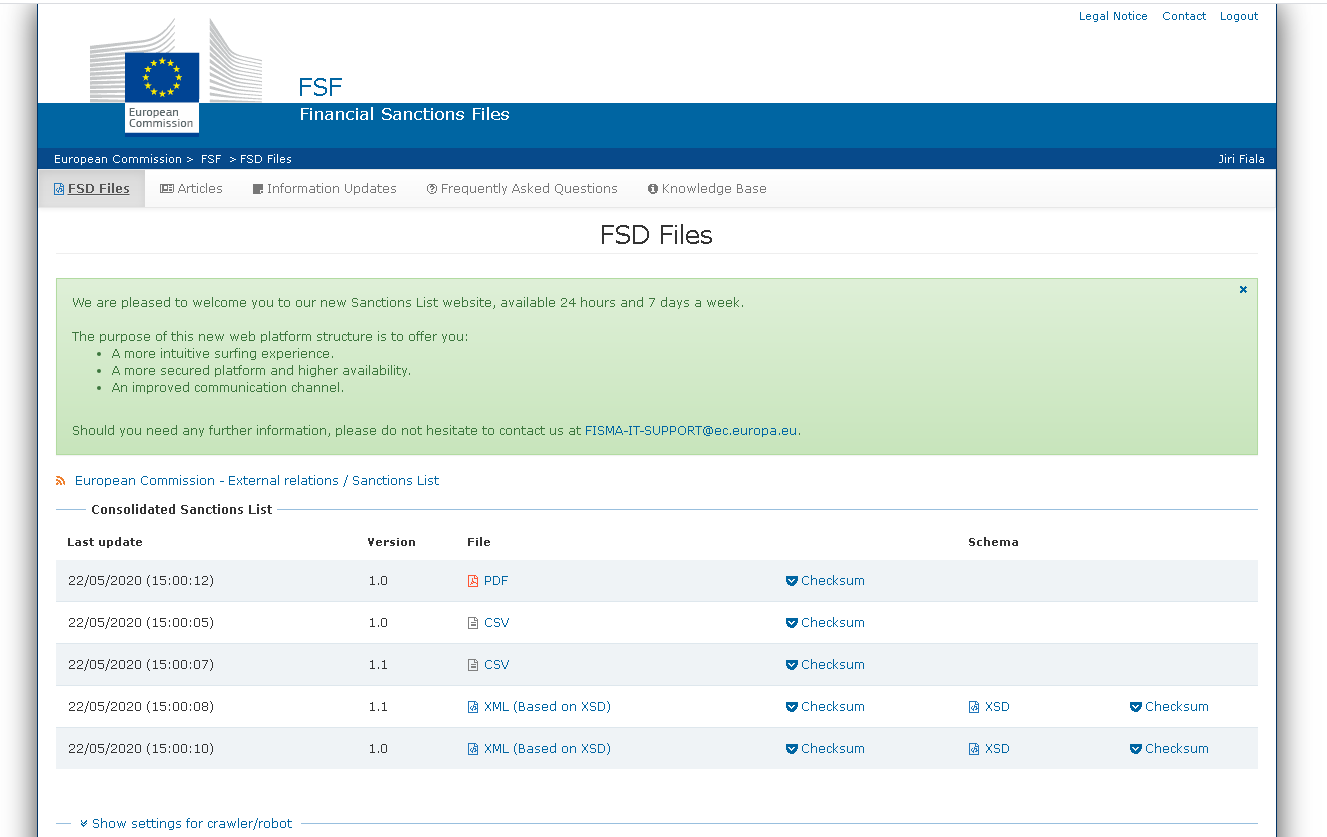Dismiss the green welcome message

pos(1243,290)
